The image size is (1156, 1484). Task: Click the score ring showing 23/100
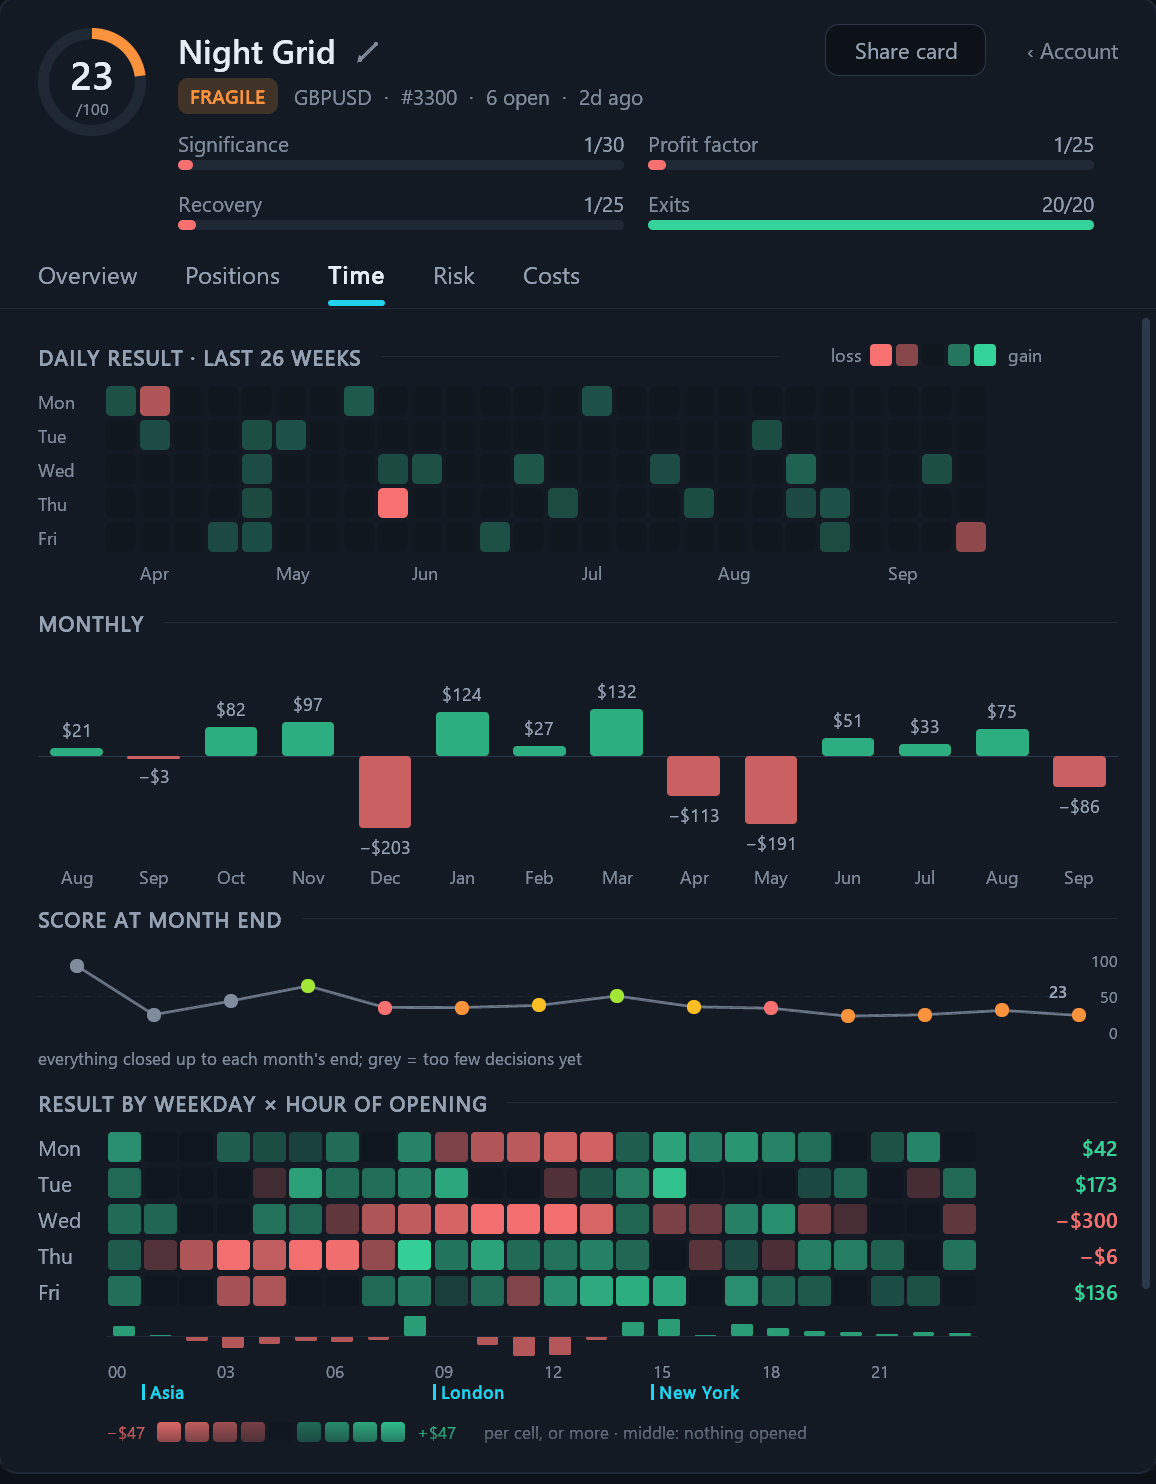coord(92,82)
